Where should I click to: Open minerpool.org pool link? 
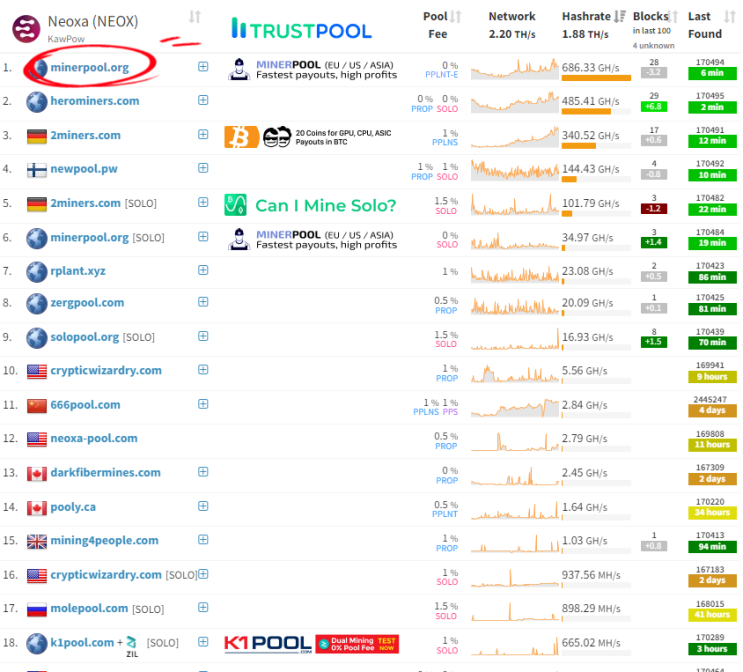pos(90,67)
